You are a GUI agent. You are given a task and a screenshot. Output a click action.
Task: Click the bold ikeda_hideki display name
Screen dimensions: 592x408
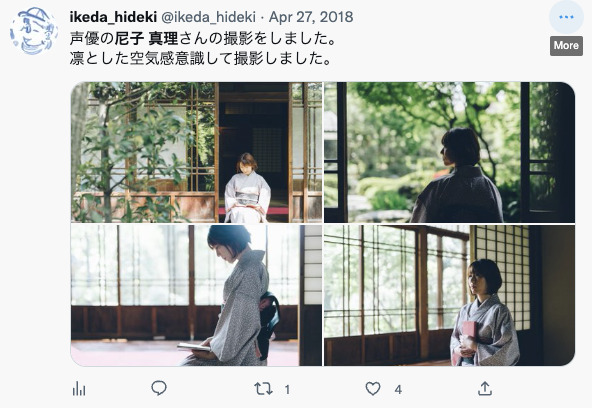pos(113,17)
